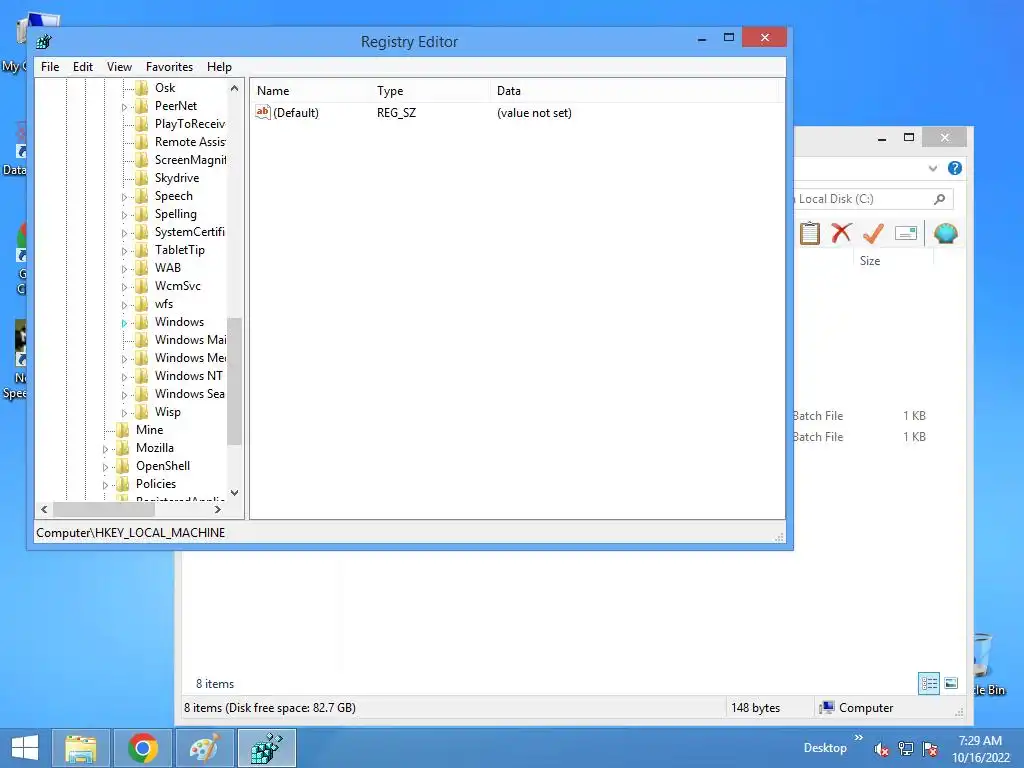
Task: Sort Explorer files by Size column
Action: click(x=870, y=261)
